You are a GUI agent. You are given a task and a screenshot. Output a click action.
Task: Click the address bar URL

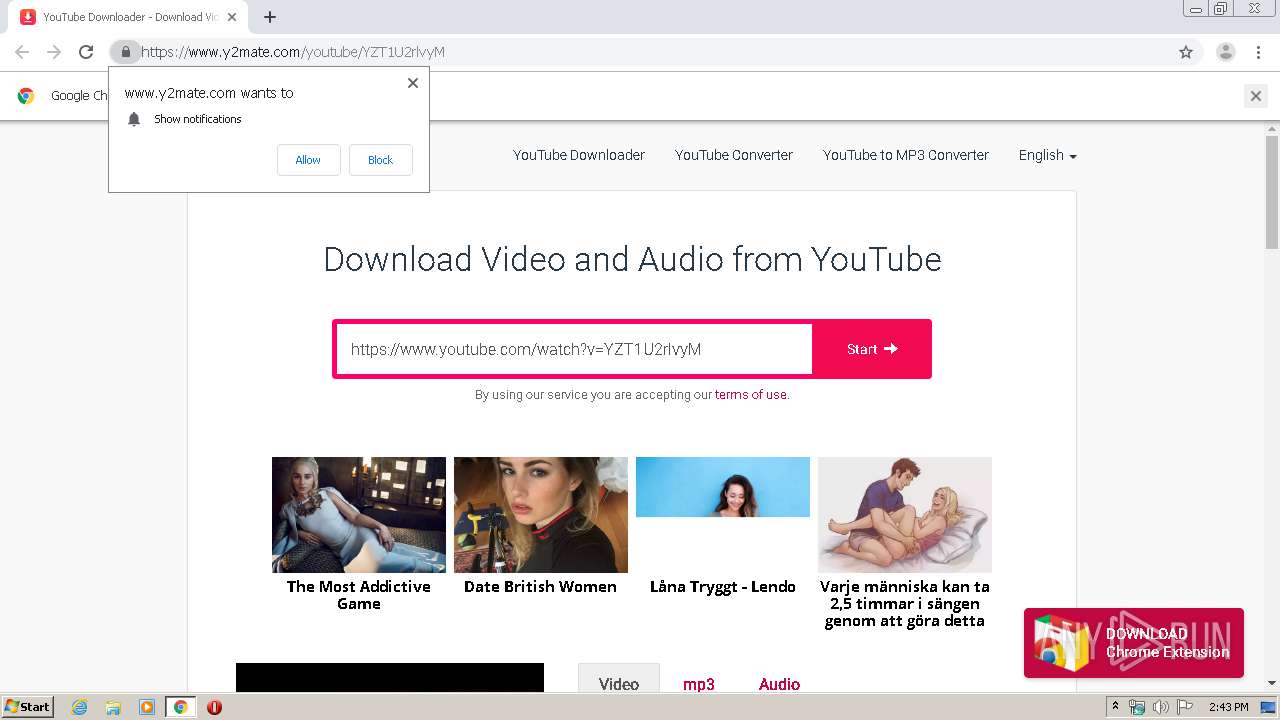click(293, 52)
